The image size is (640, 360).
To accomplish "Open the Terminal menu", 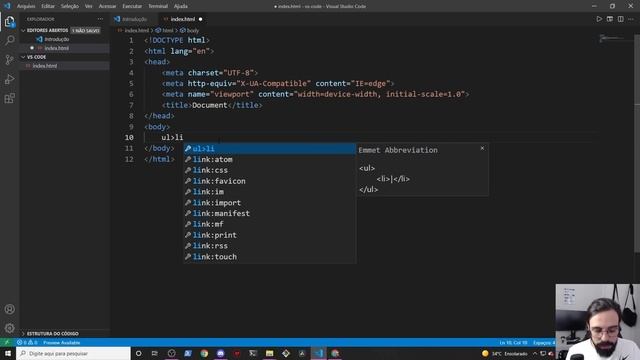I will [x=158, y=6].
